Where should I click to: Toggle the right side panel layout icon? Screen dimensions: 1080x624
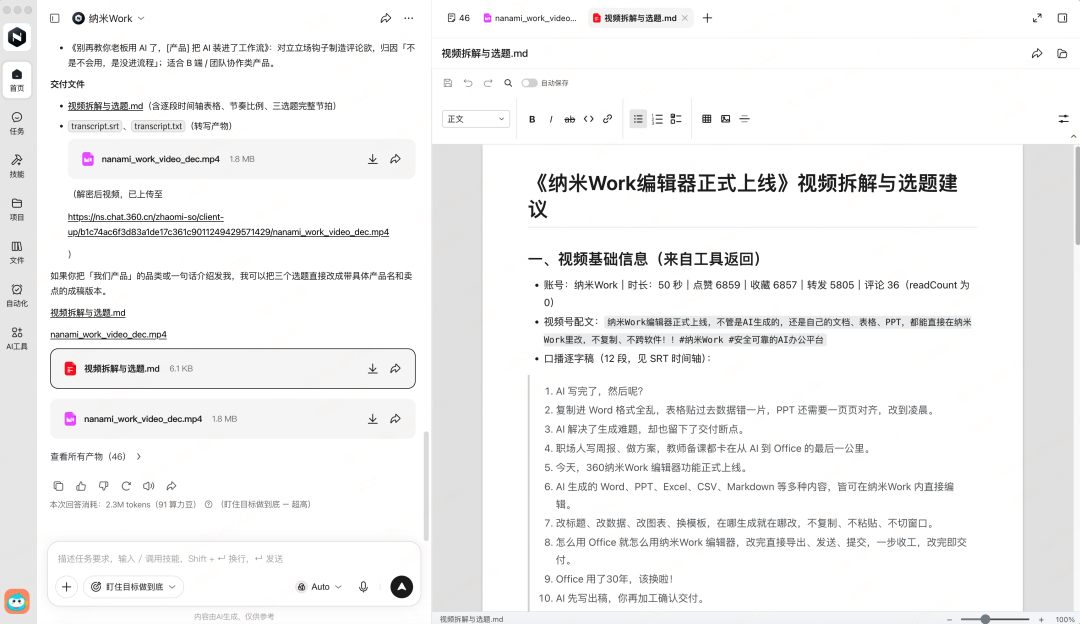(x=1063, y=18)
